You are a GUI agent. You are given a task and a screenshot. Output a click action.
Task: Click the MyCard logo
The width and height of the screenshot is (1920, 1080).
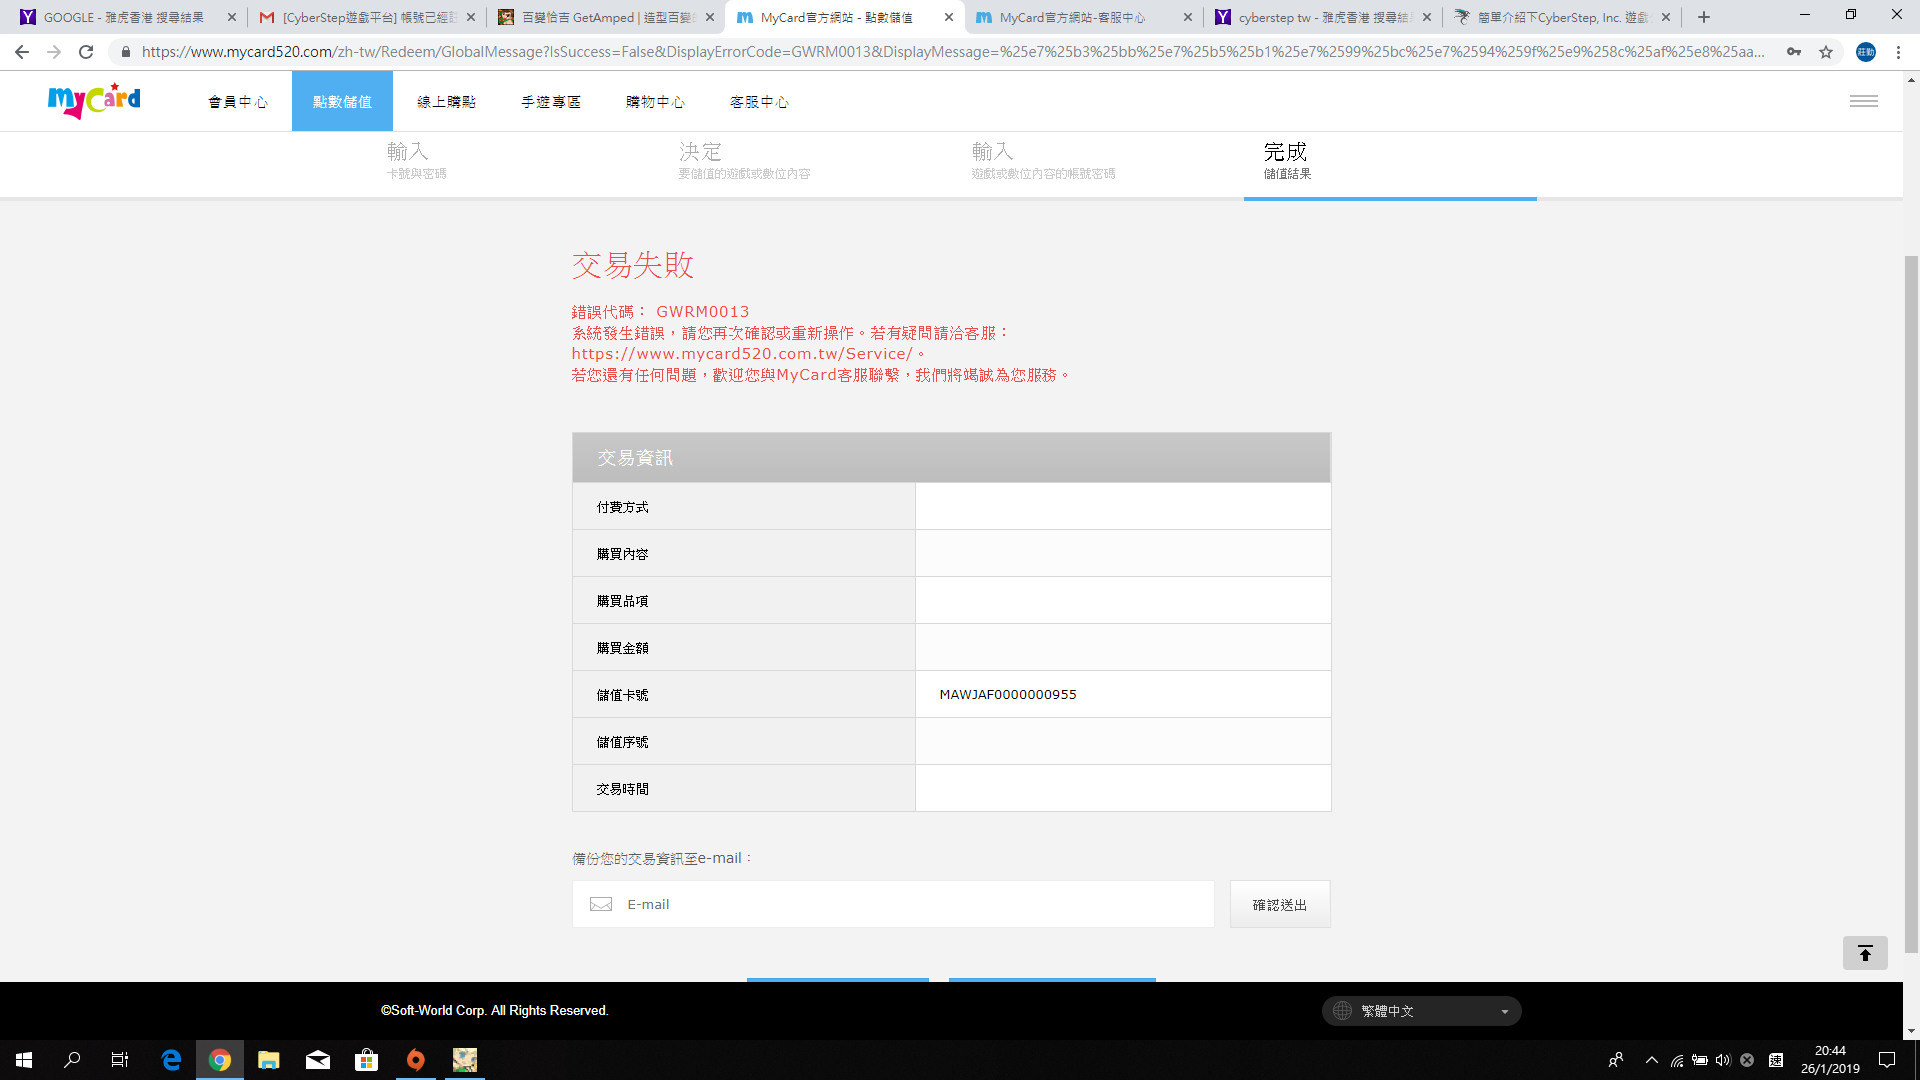point(94,100)
